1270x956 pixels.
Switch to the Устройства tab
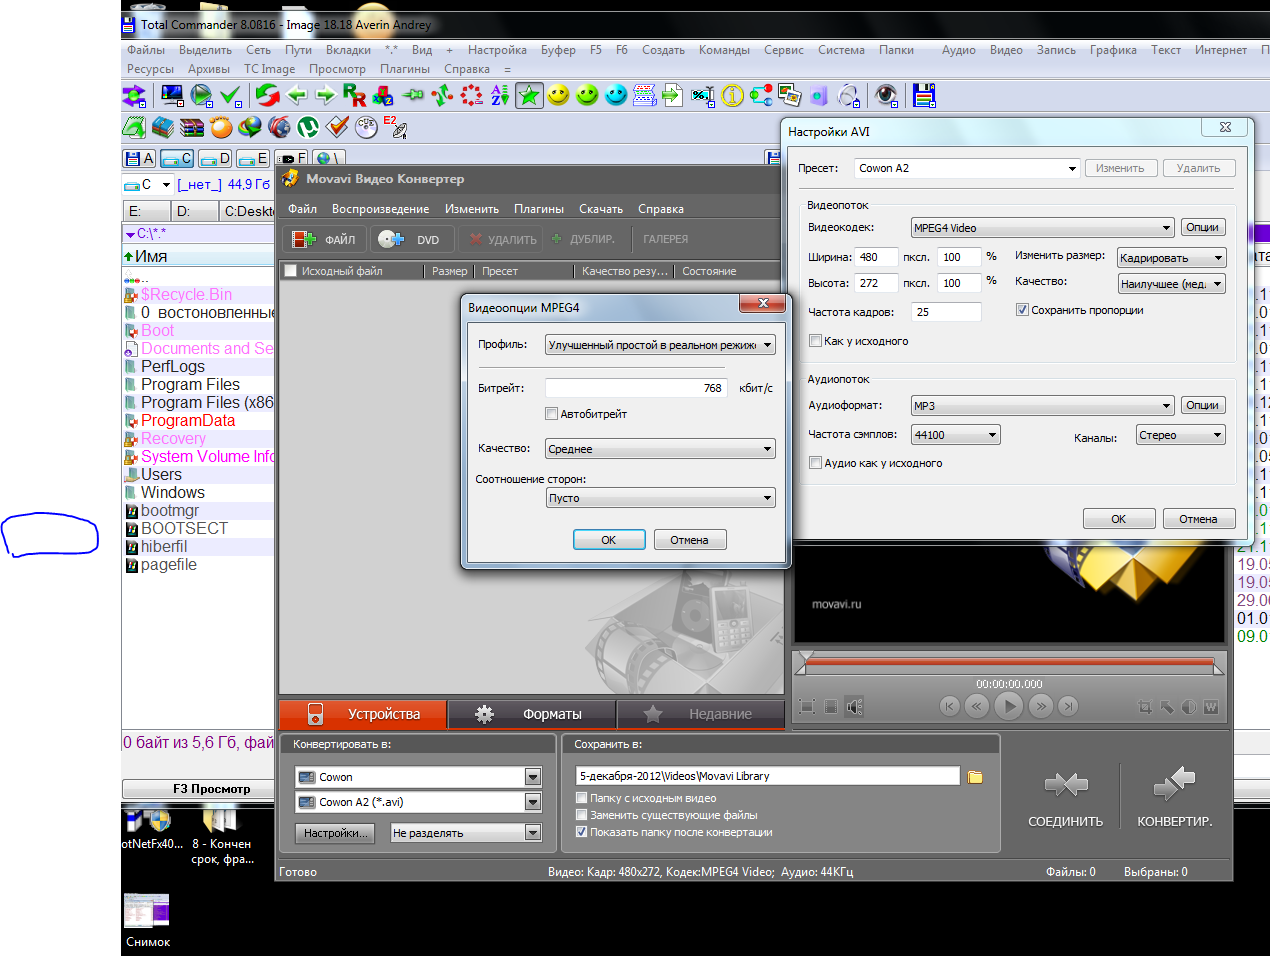362,714
